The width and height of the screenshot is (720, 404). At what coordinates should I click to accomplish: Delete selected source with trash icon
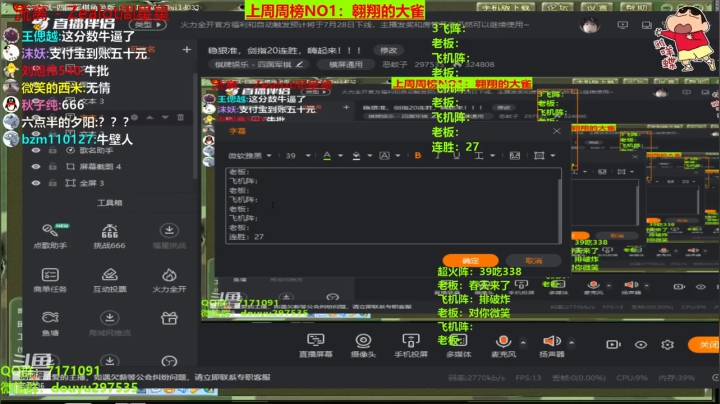180,118
